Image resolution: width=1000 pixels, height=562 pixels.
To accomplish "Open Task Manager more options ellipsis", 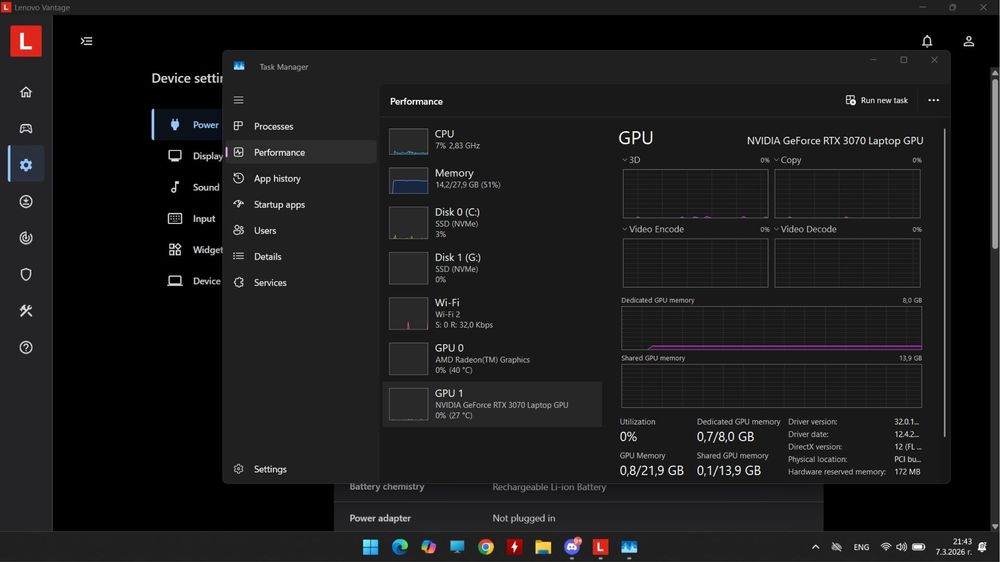I will (934, 100).
